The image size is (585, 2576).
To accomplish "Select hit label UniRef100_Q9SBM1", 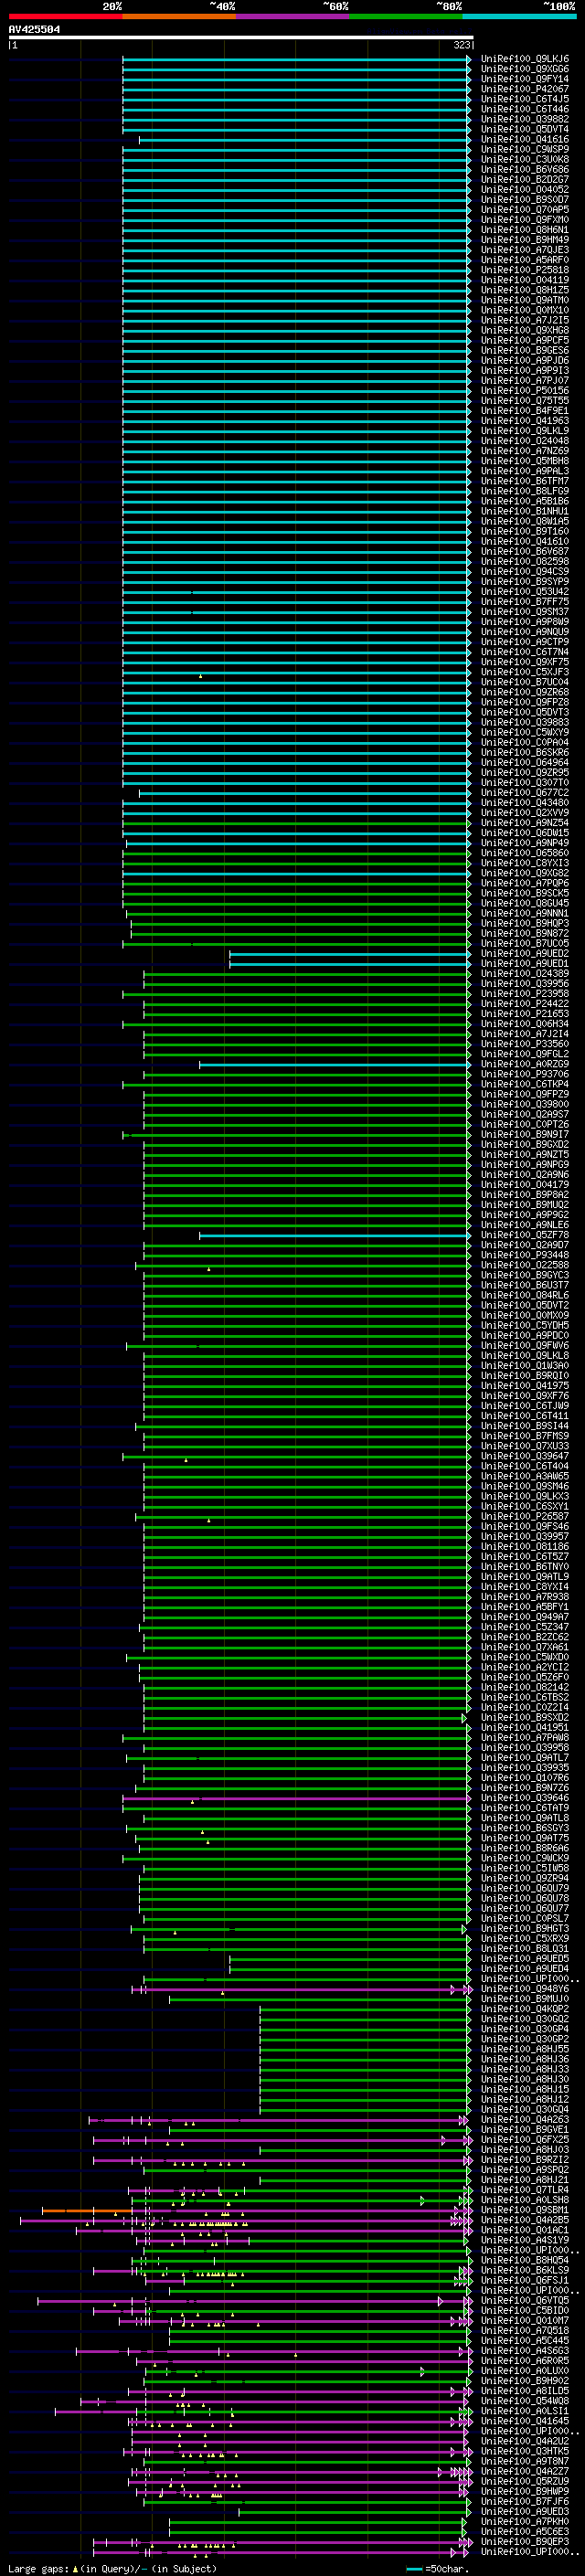I will tap(525, 2209).
